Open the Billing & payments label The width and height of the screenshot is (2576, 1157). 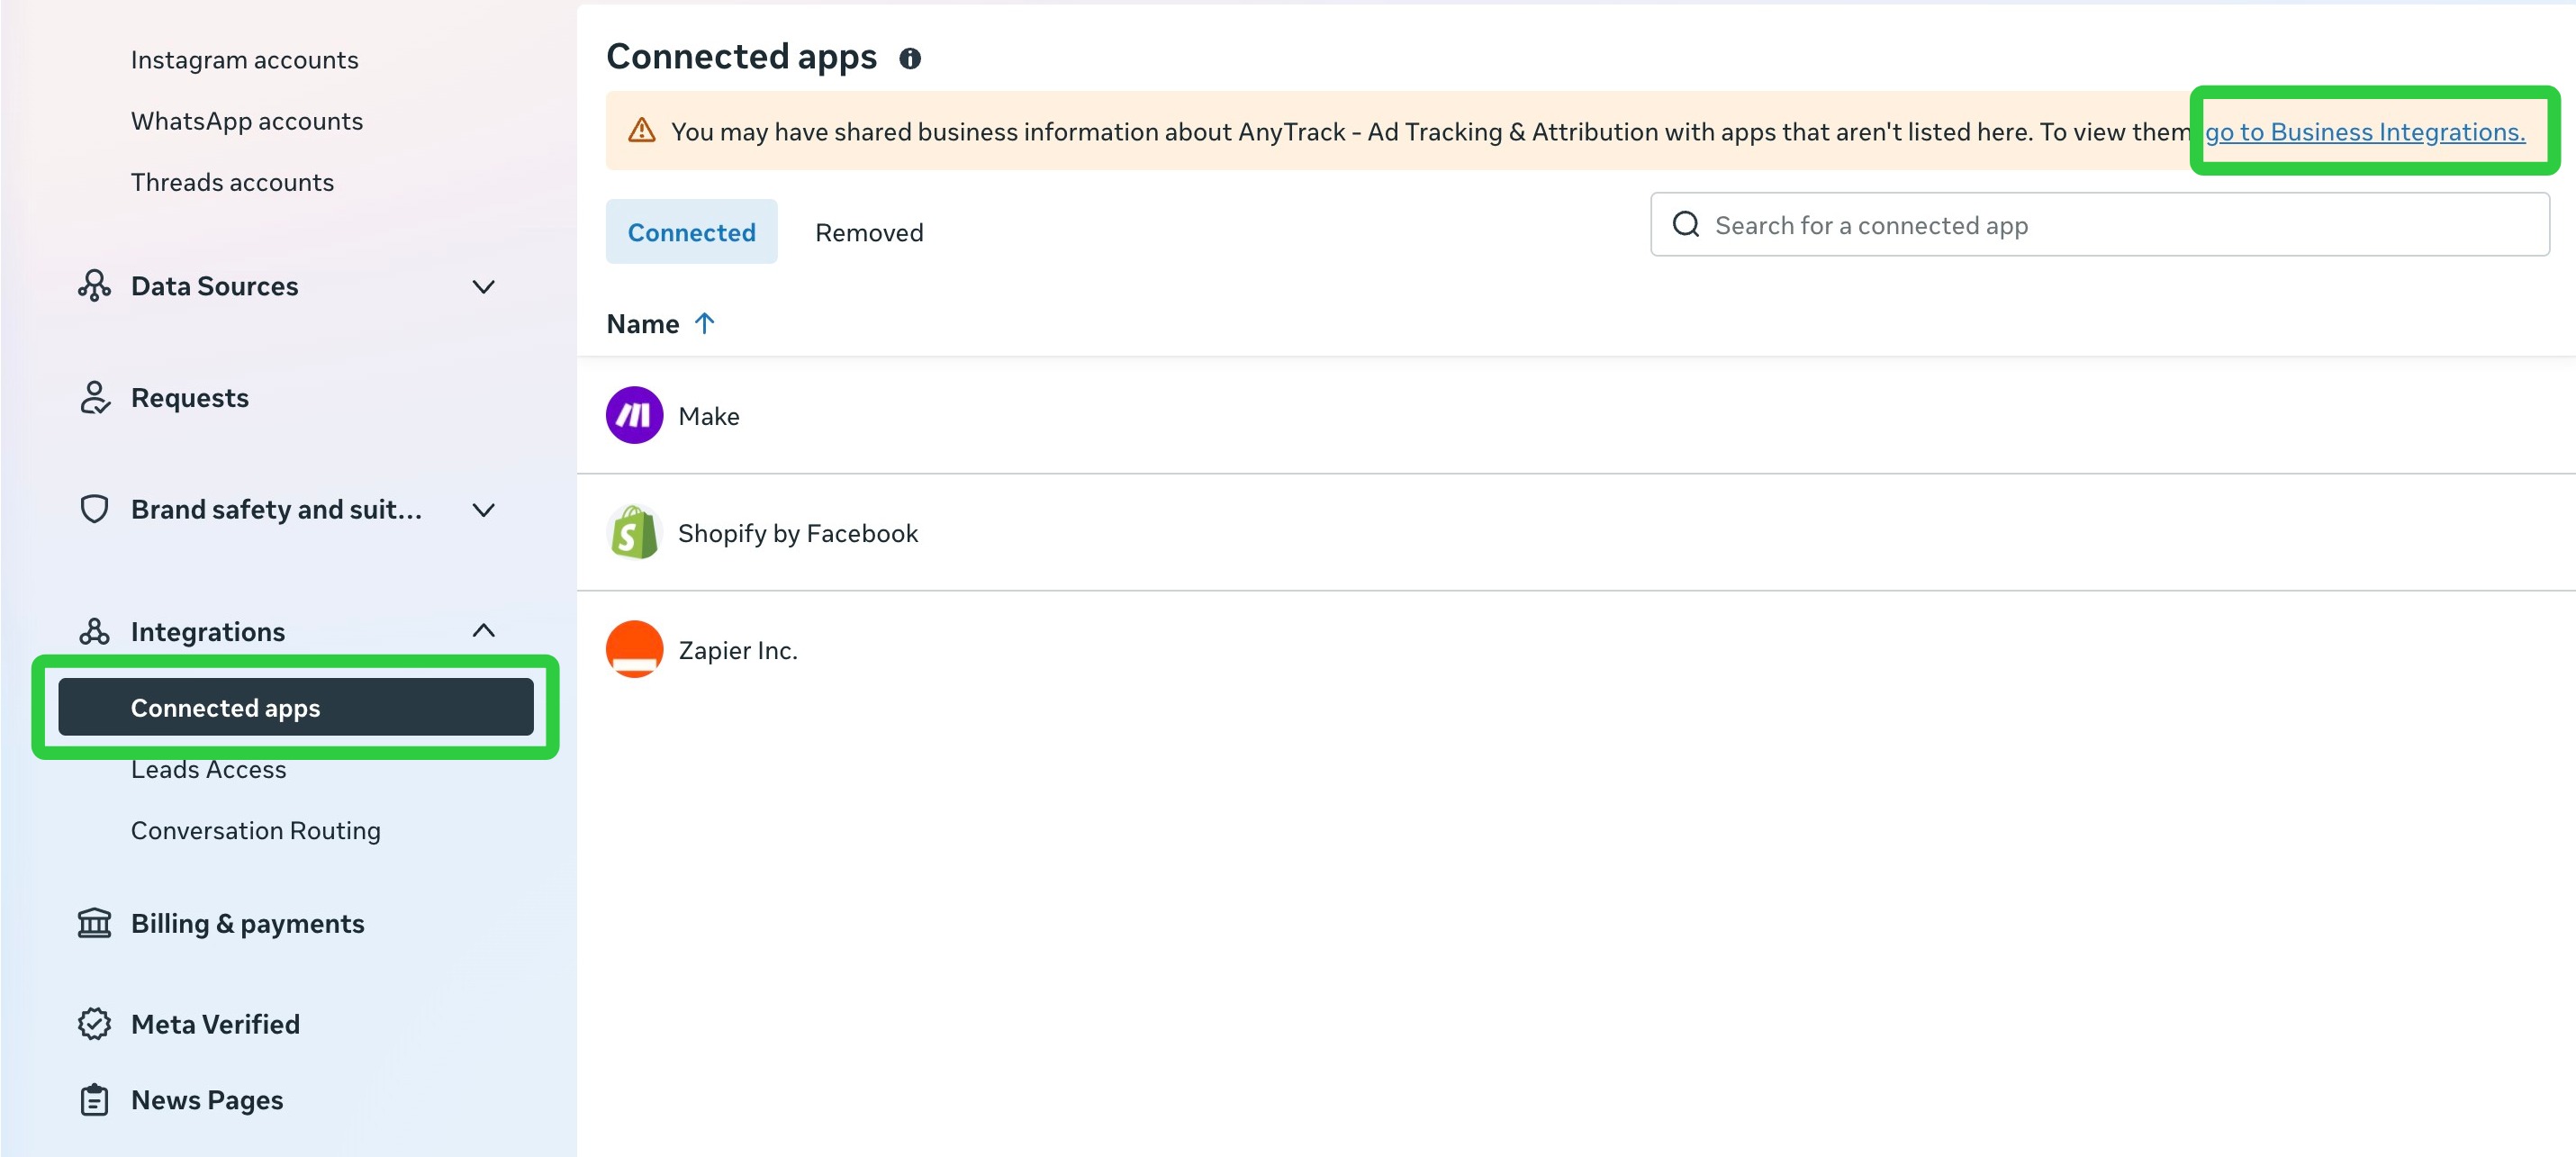[x=247, y=924]
